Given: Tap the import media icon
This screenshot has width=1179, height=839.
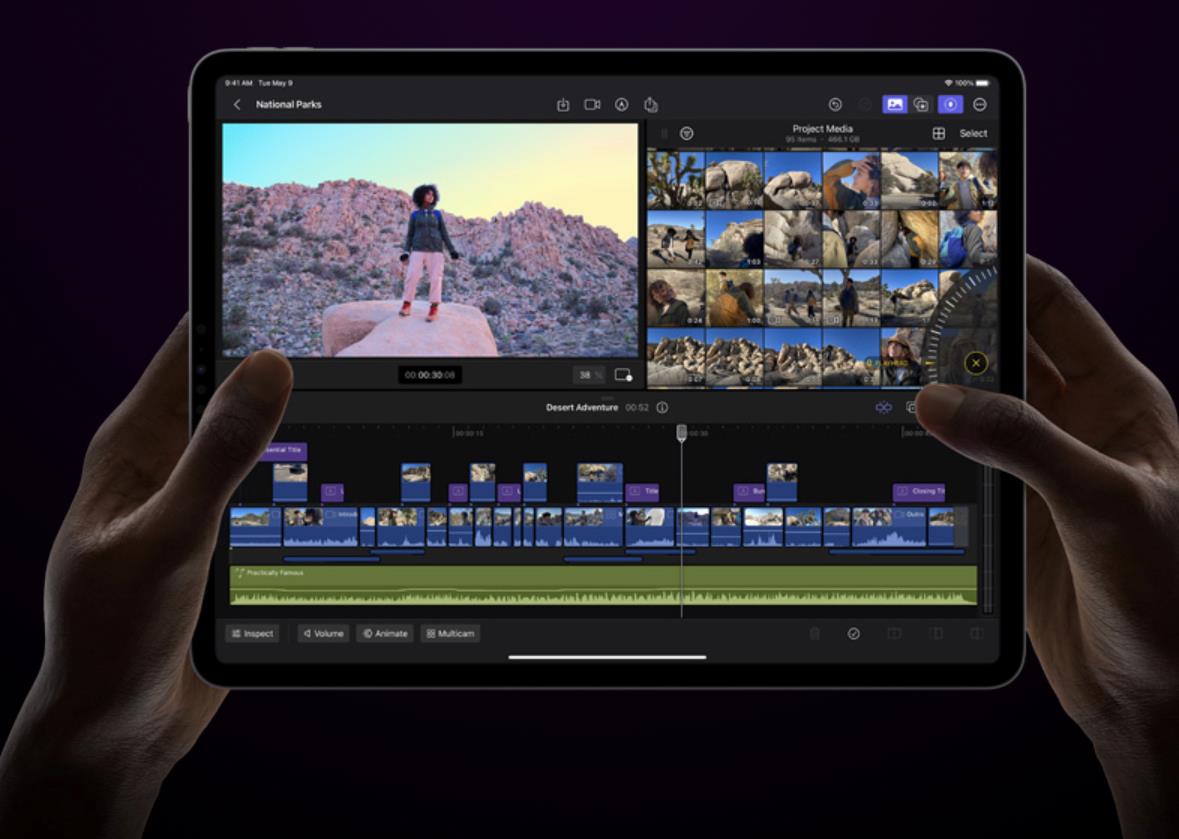Looking at the screenshot, I should click(563, 105).
